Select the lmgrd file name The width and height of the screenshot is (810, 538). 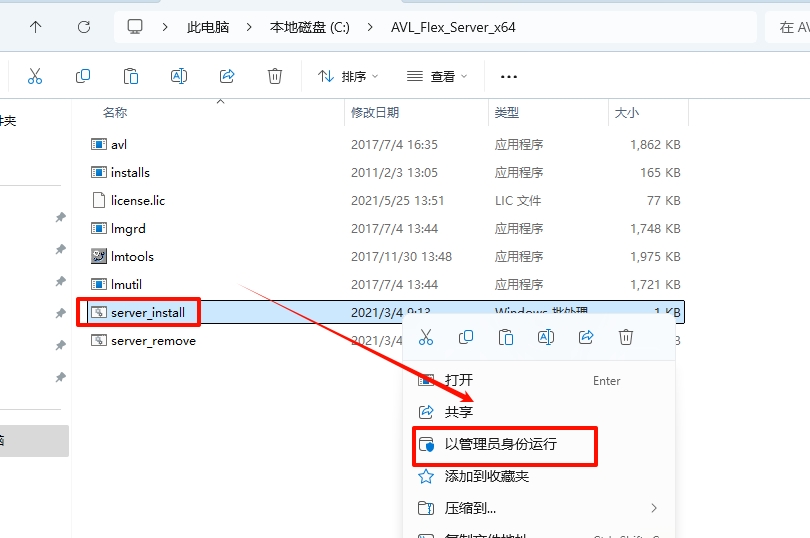128,228
